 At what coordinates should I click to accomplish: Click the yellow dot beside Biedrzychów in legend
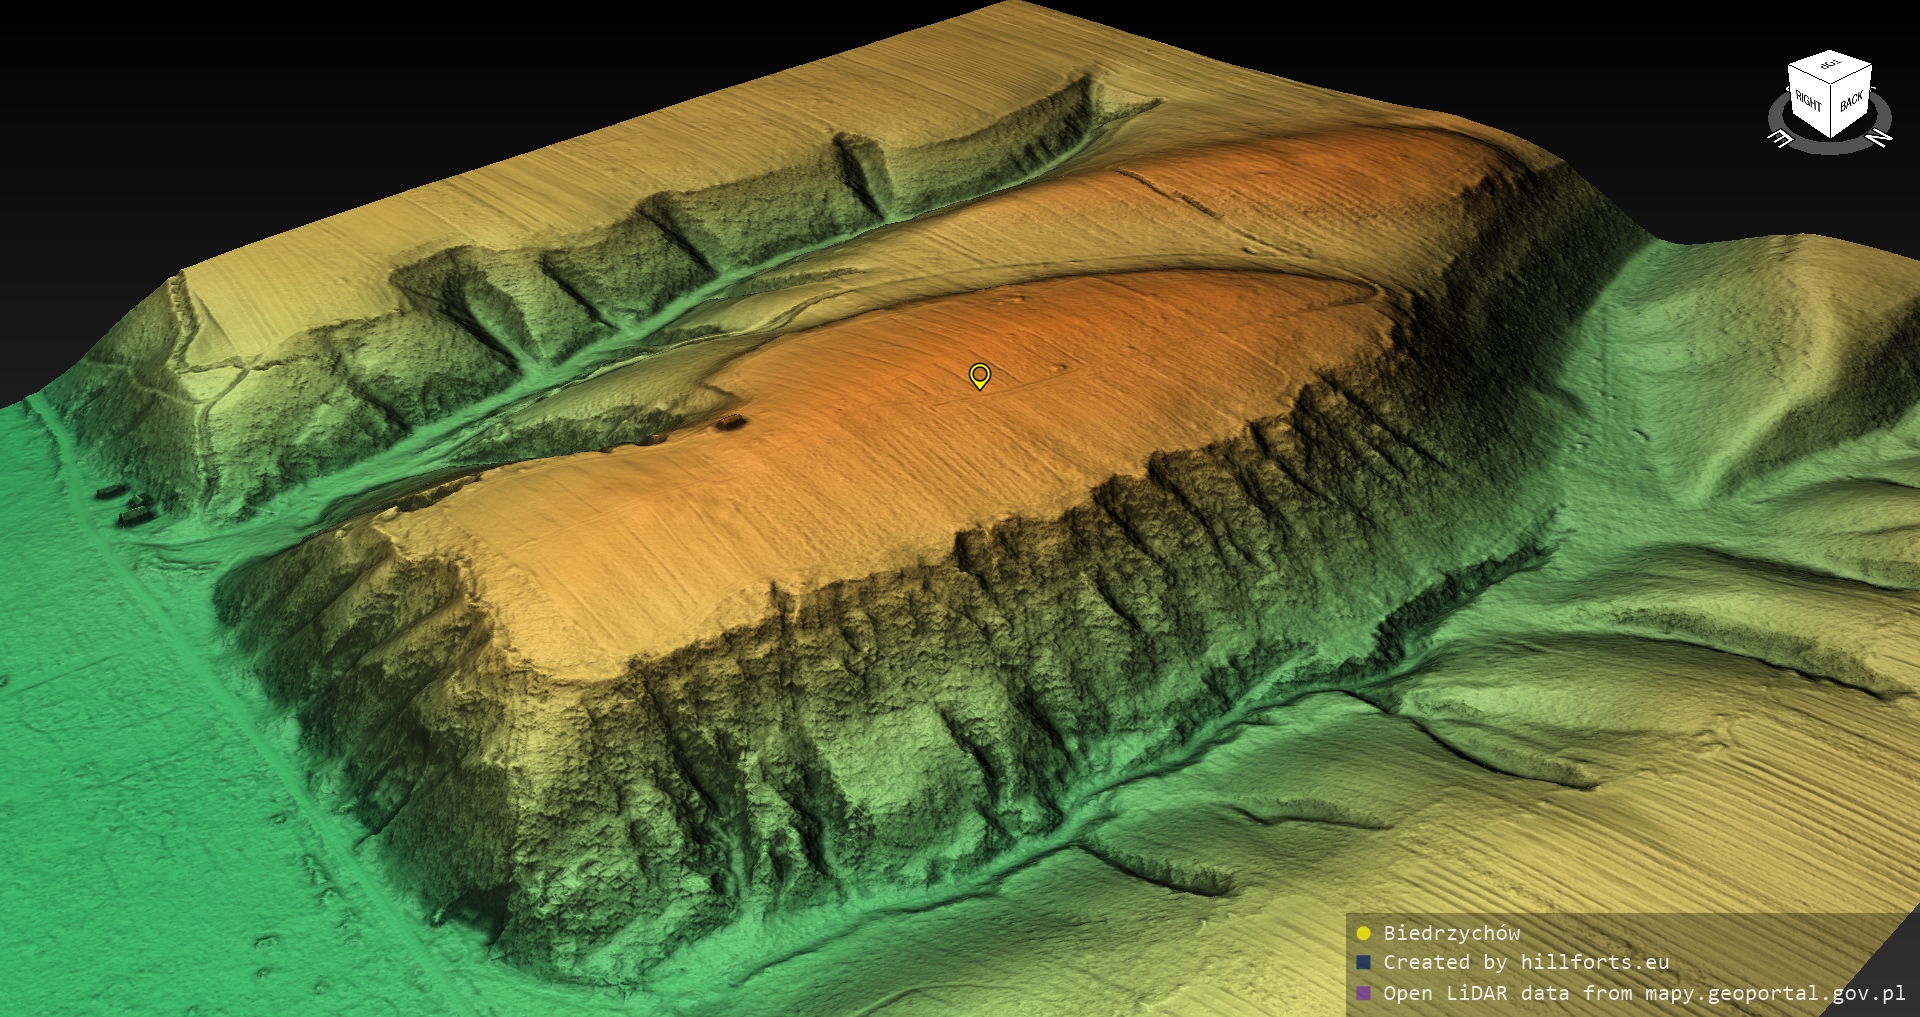1363,934
